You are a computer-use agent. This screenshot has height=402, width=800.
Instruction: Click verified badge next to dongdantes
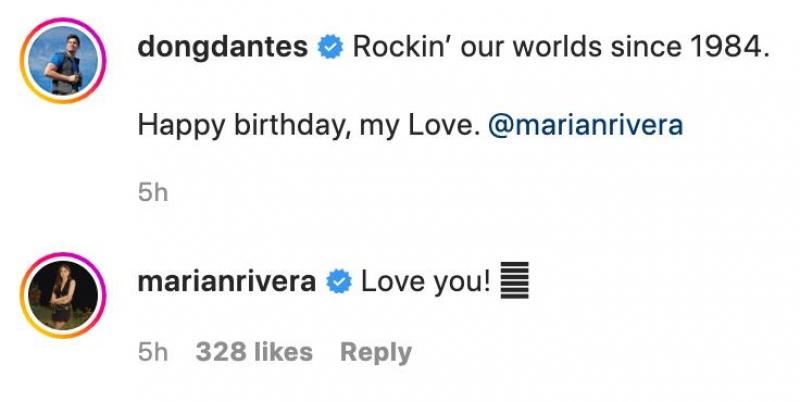pos(330,49)
